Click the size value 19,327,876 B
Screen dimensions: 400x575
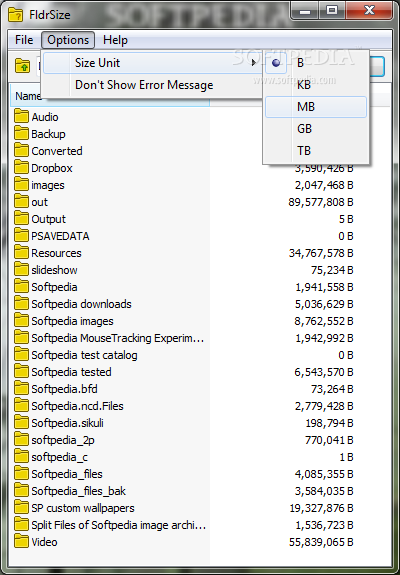[x=321, y=508]
